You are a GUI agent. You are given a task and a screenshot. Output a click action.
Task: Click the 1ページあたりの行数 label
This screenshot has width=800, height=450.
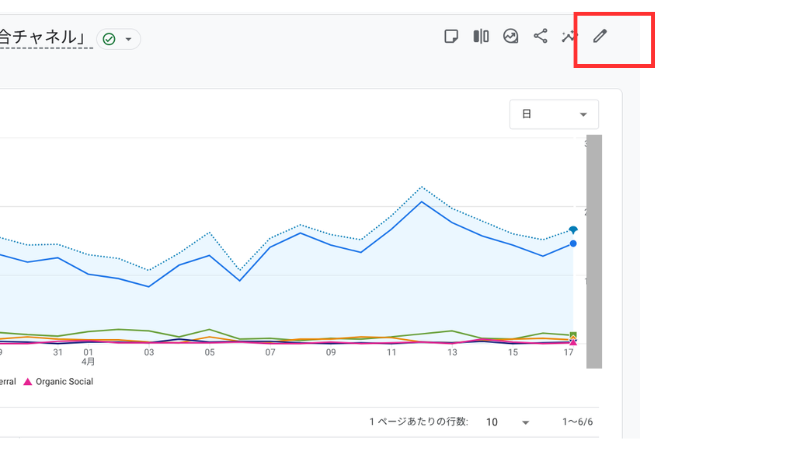click(x=418, y=423)
